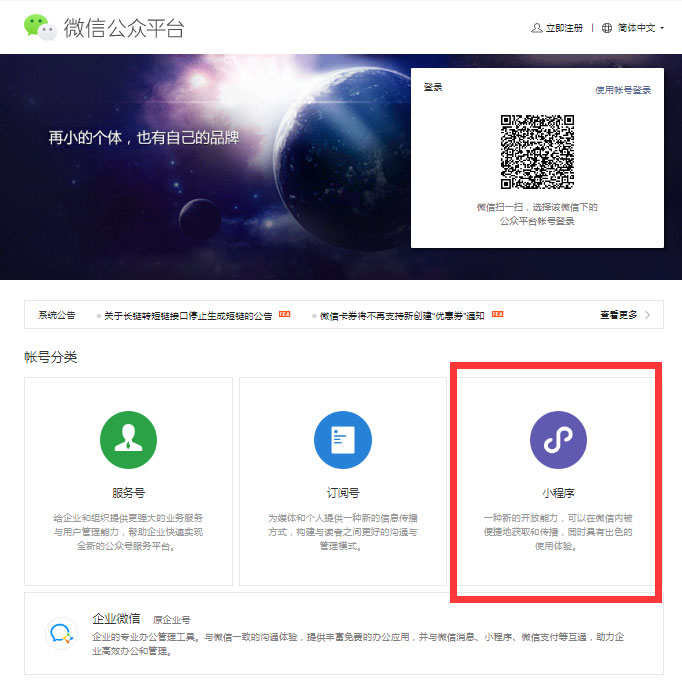Open the 订阅号 card title
This screenshot has height=699, width=682.
coord(343,493)
